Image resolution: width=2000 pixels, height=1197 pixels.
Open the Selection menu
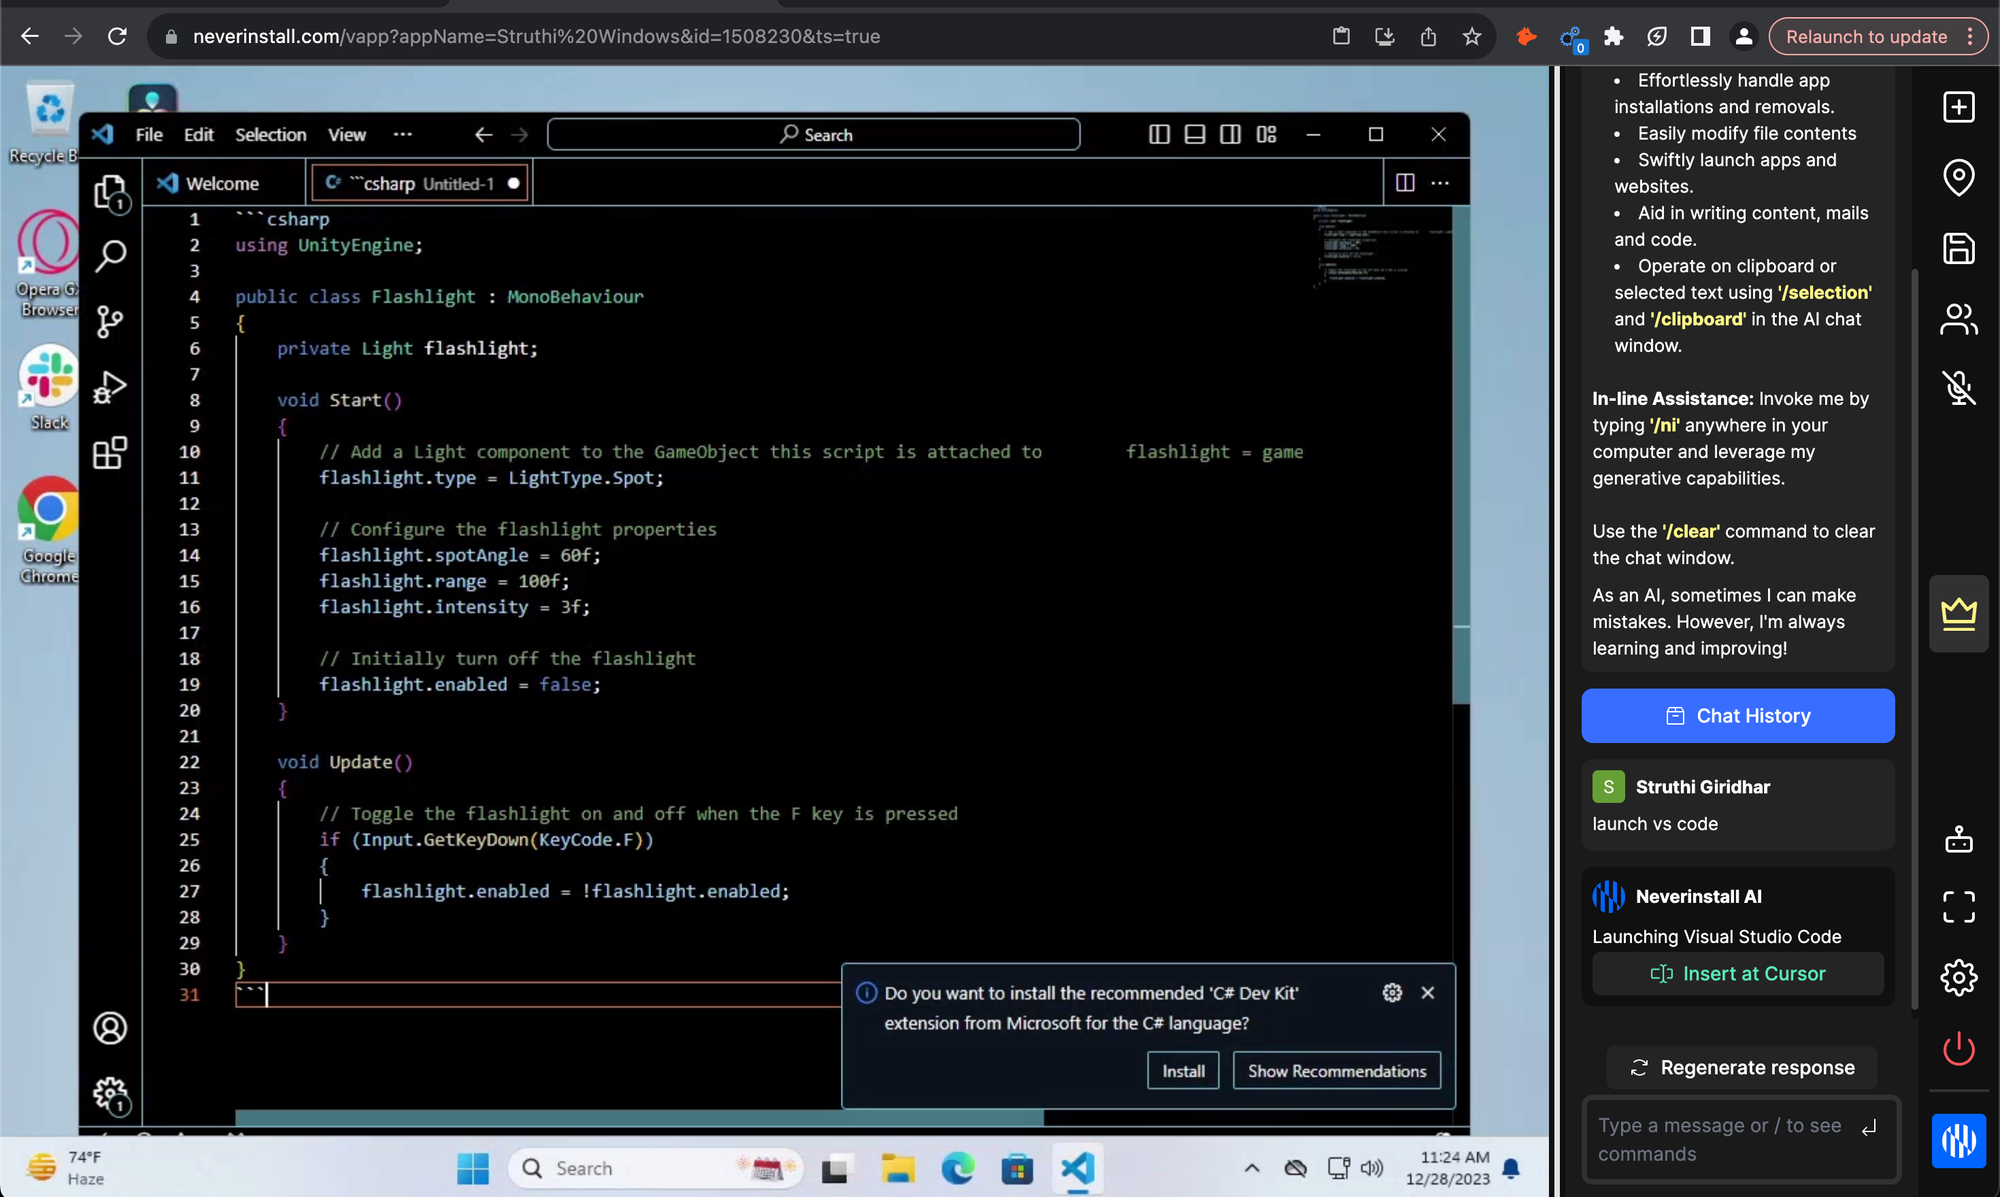pyautogui.click(x=270, y=134)
